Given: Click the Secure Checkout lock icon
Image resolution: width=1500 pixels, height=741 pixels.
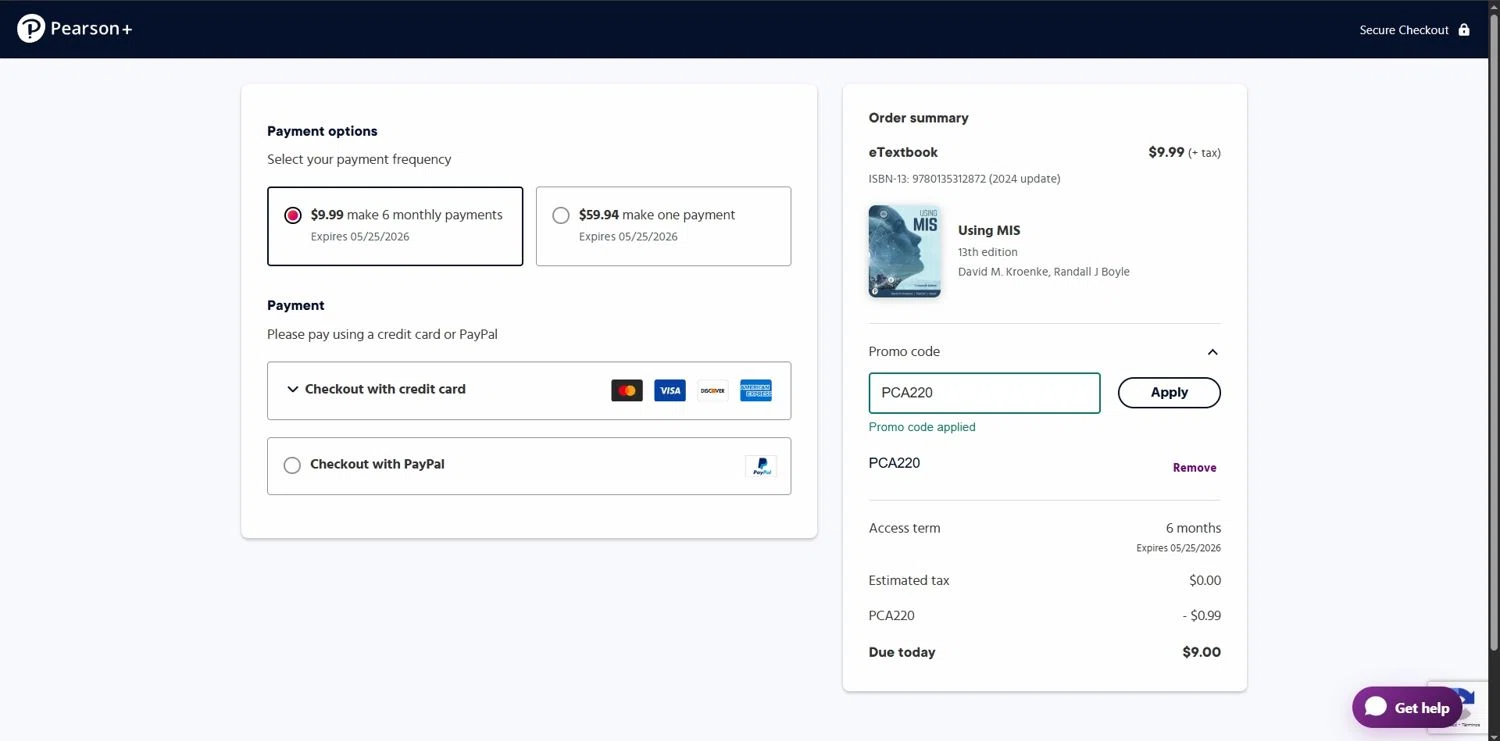Looking at the screenshot, I should pos(1464,30).
